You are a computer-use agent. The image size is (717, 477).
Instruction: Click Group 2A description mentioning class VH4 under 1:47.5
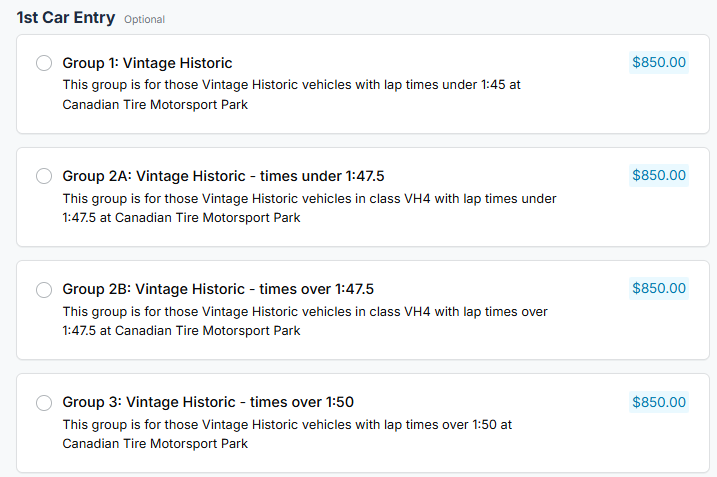[x=309, y=208]
